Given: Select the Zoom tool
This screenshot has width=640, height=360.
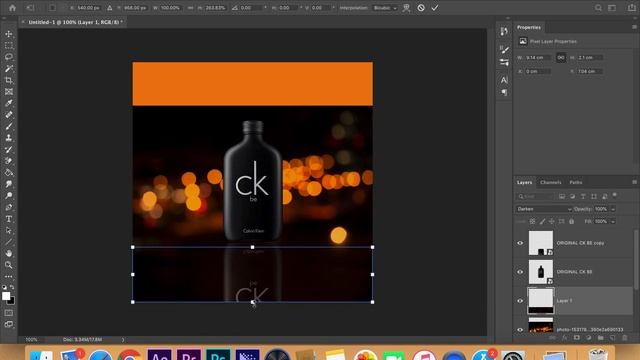Looking at the screenshot, I should click(x=9, y=265).
